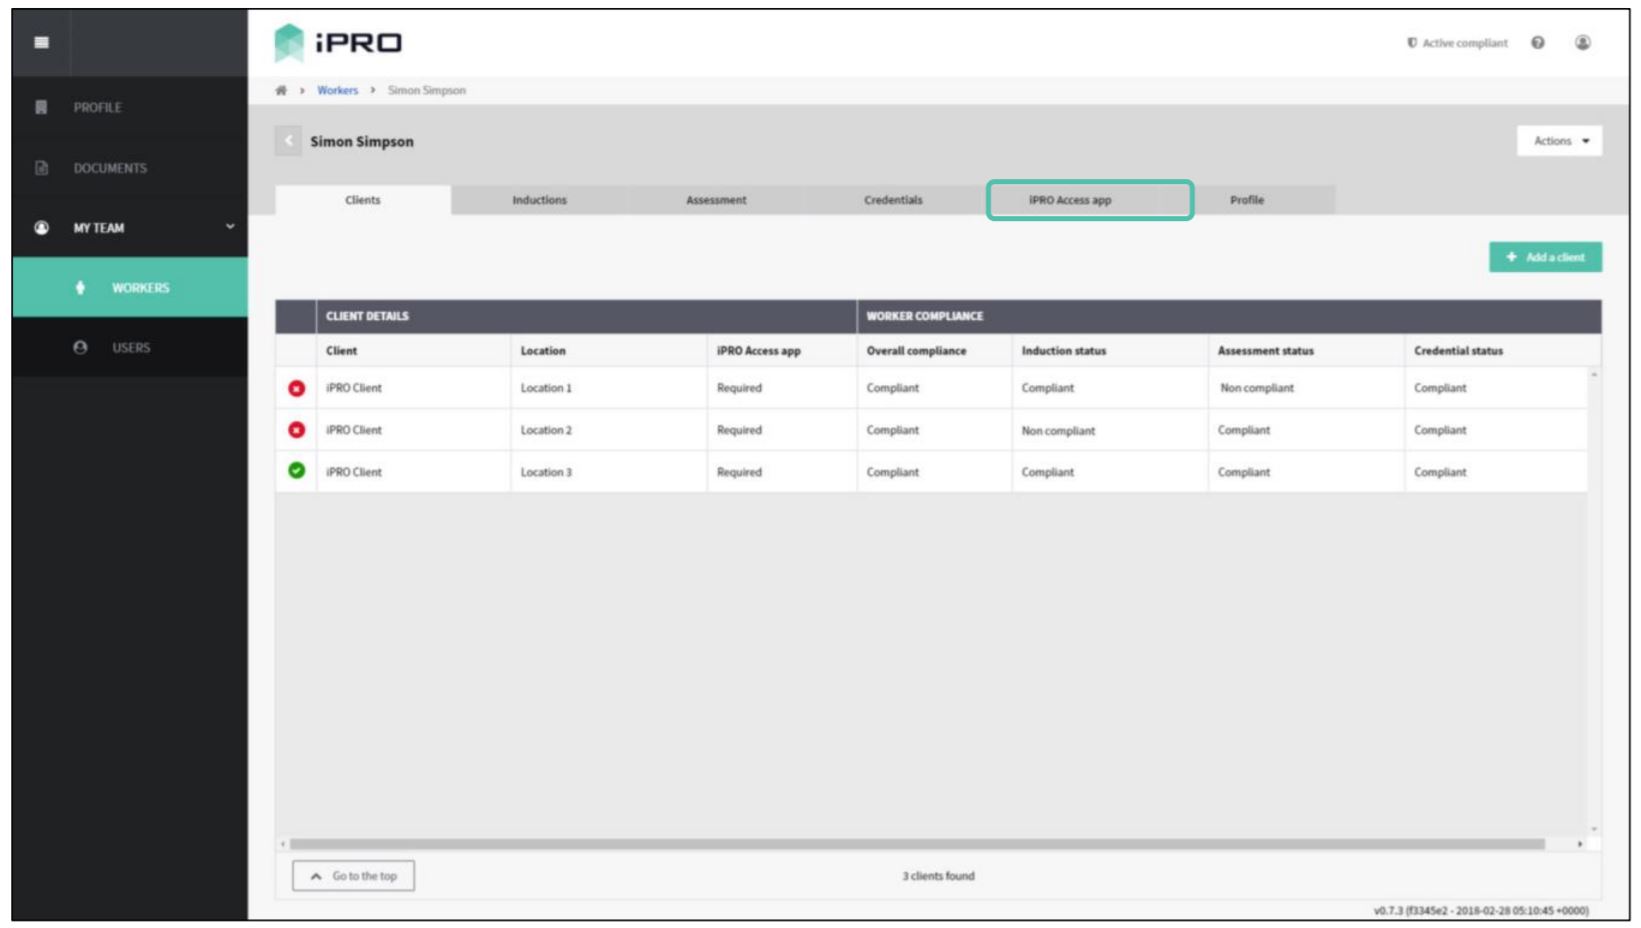Click the Active compliant shield status
Screen dimensions: 1641x928
[1457, 43]
